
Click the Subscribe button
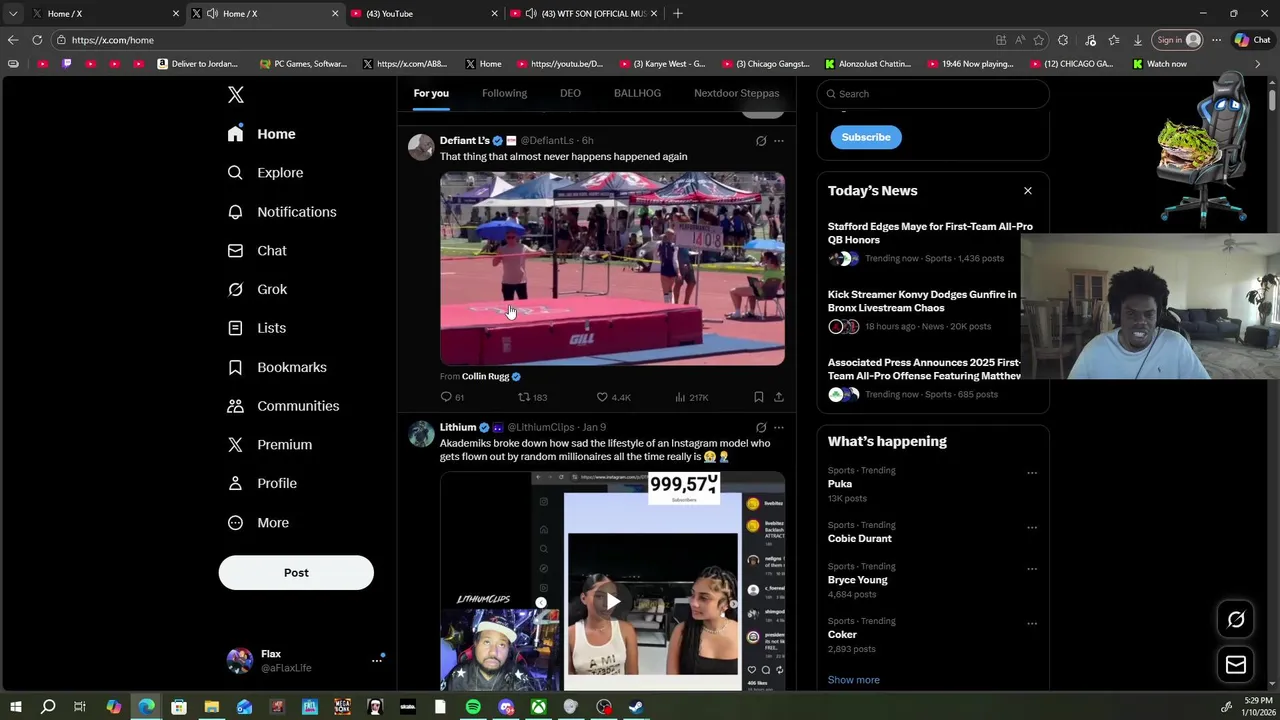pos(866,137)
